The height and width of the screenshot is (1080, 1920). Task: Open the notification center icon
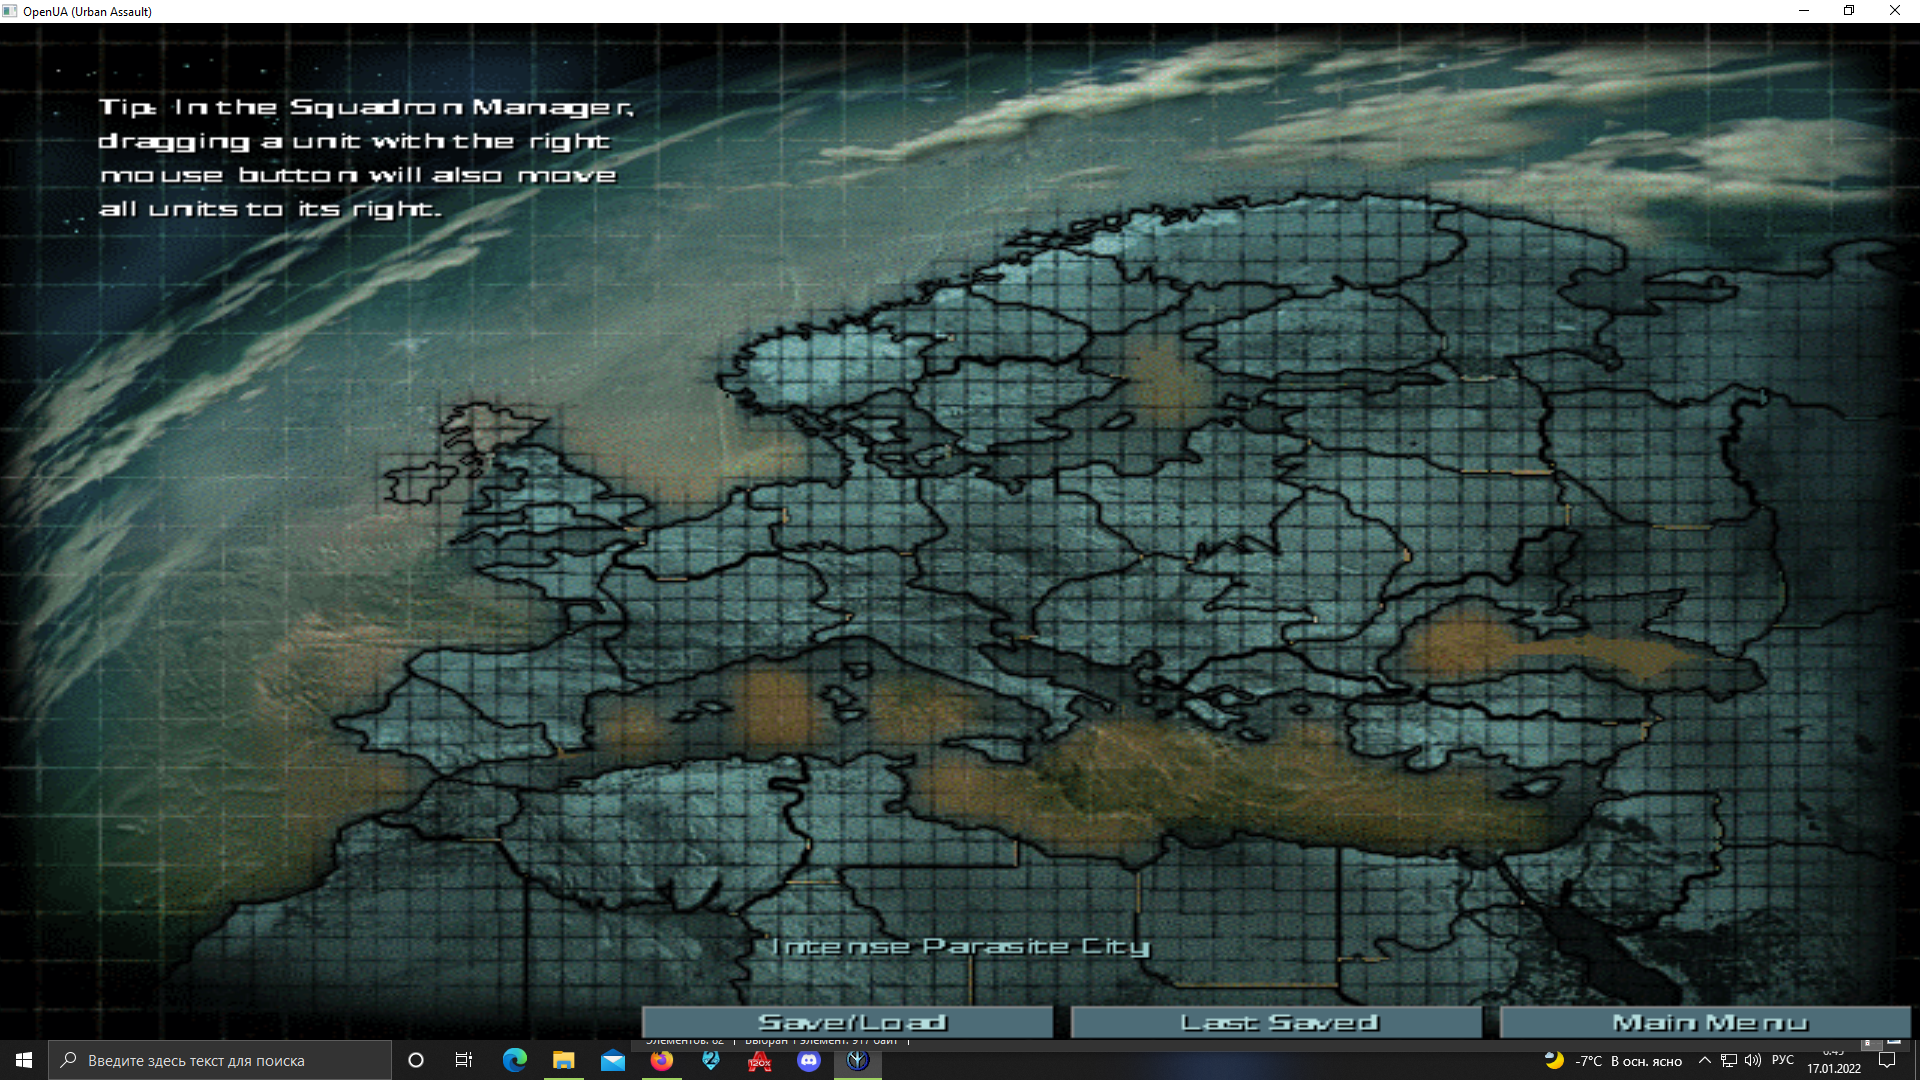coord(1888,1061)
